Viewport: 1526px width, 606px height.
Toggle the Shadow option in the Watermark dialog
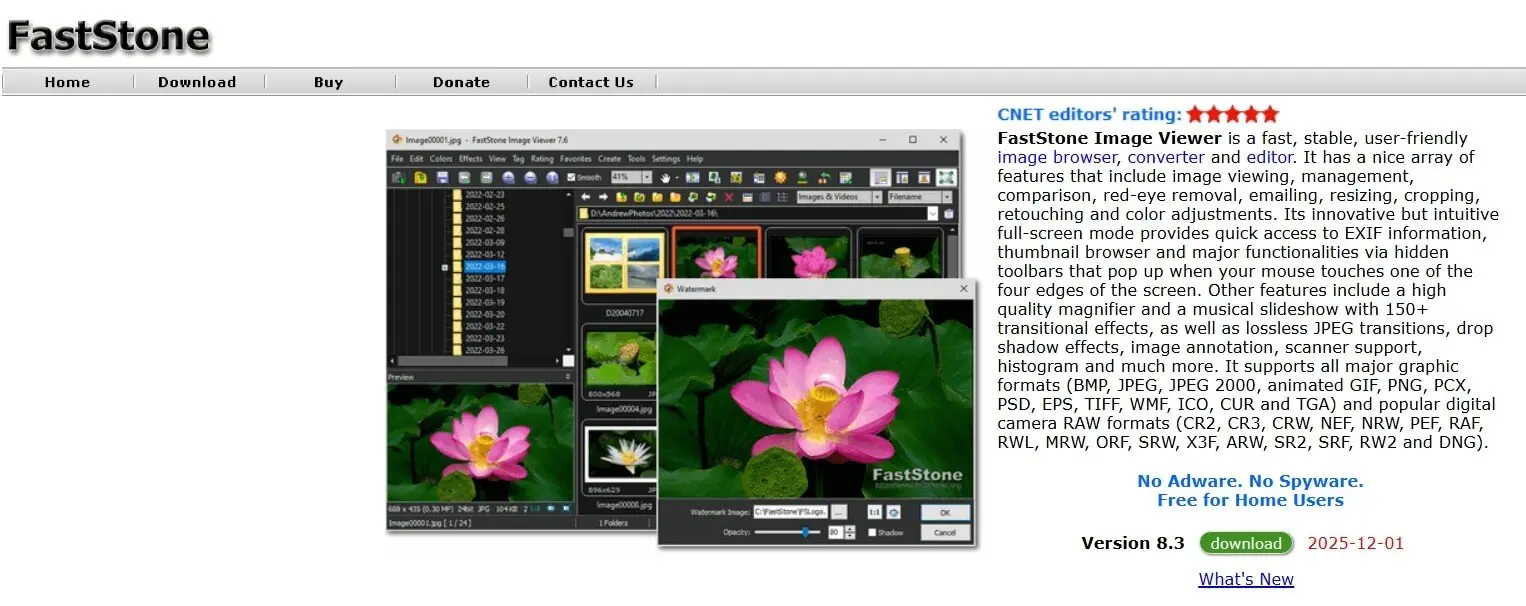coord(872,532)
